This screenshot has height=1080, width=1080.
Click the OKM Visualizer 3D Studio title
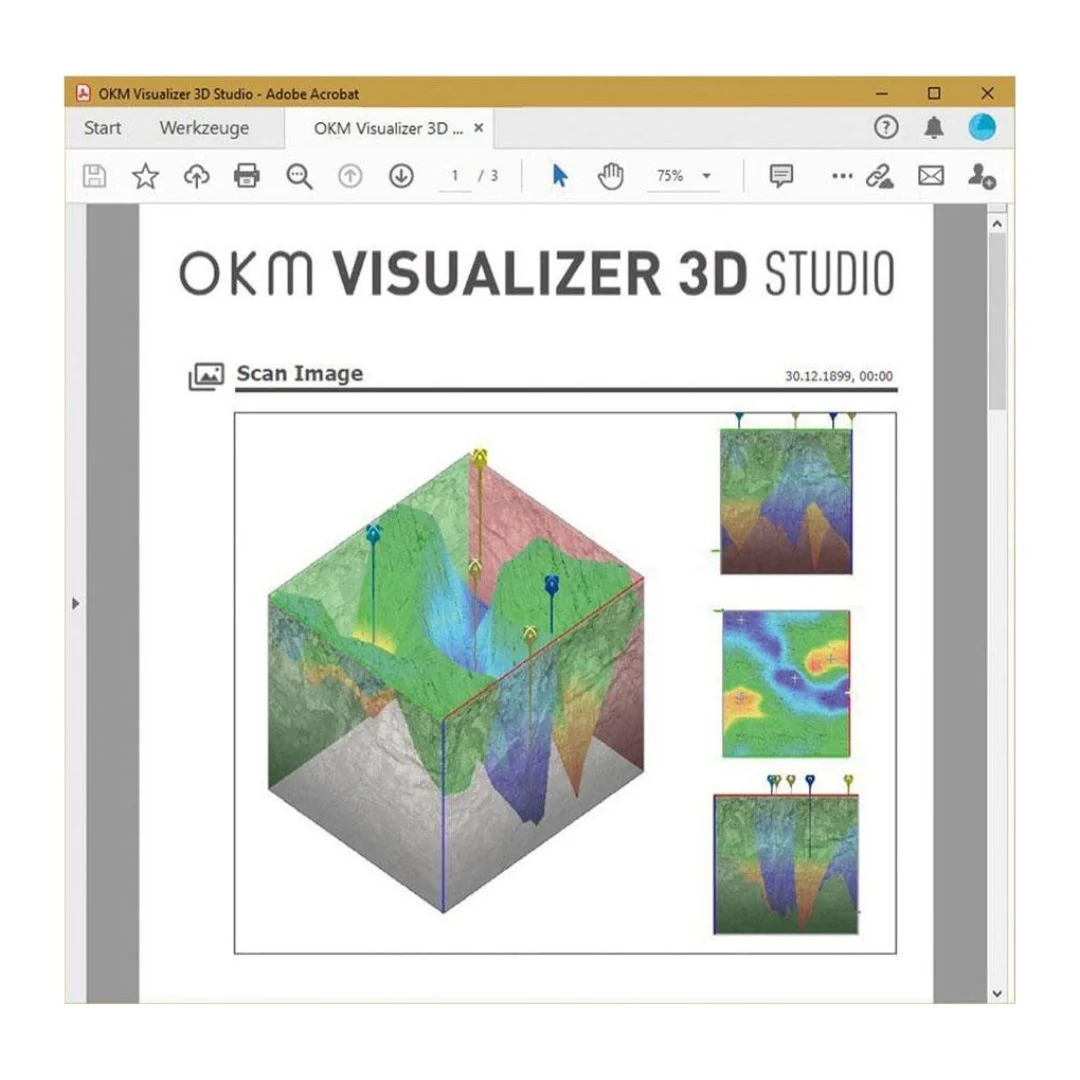point(537,273)
